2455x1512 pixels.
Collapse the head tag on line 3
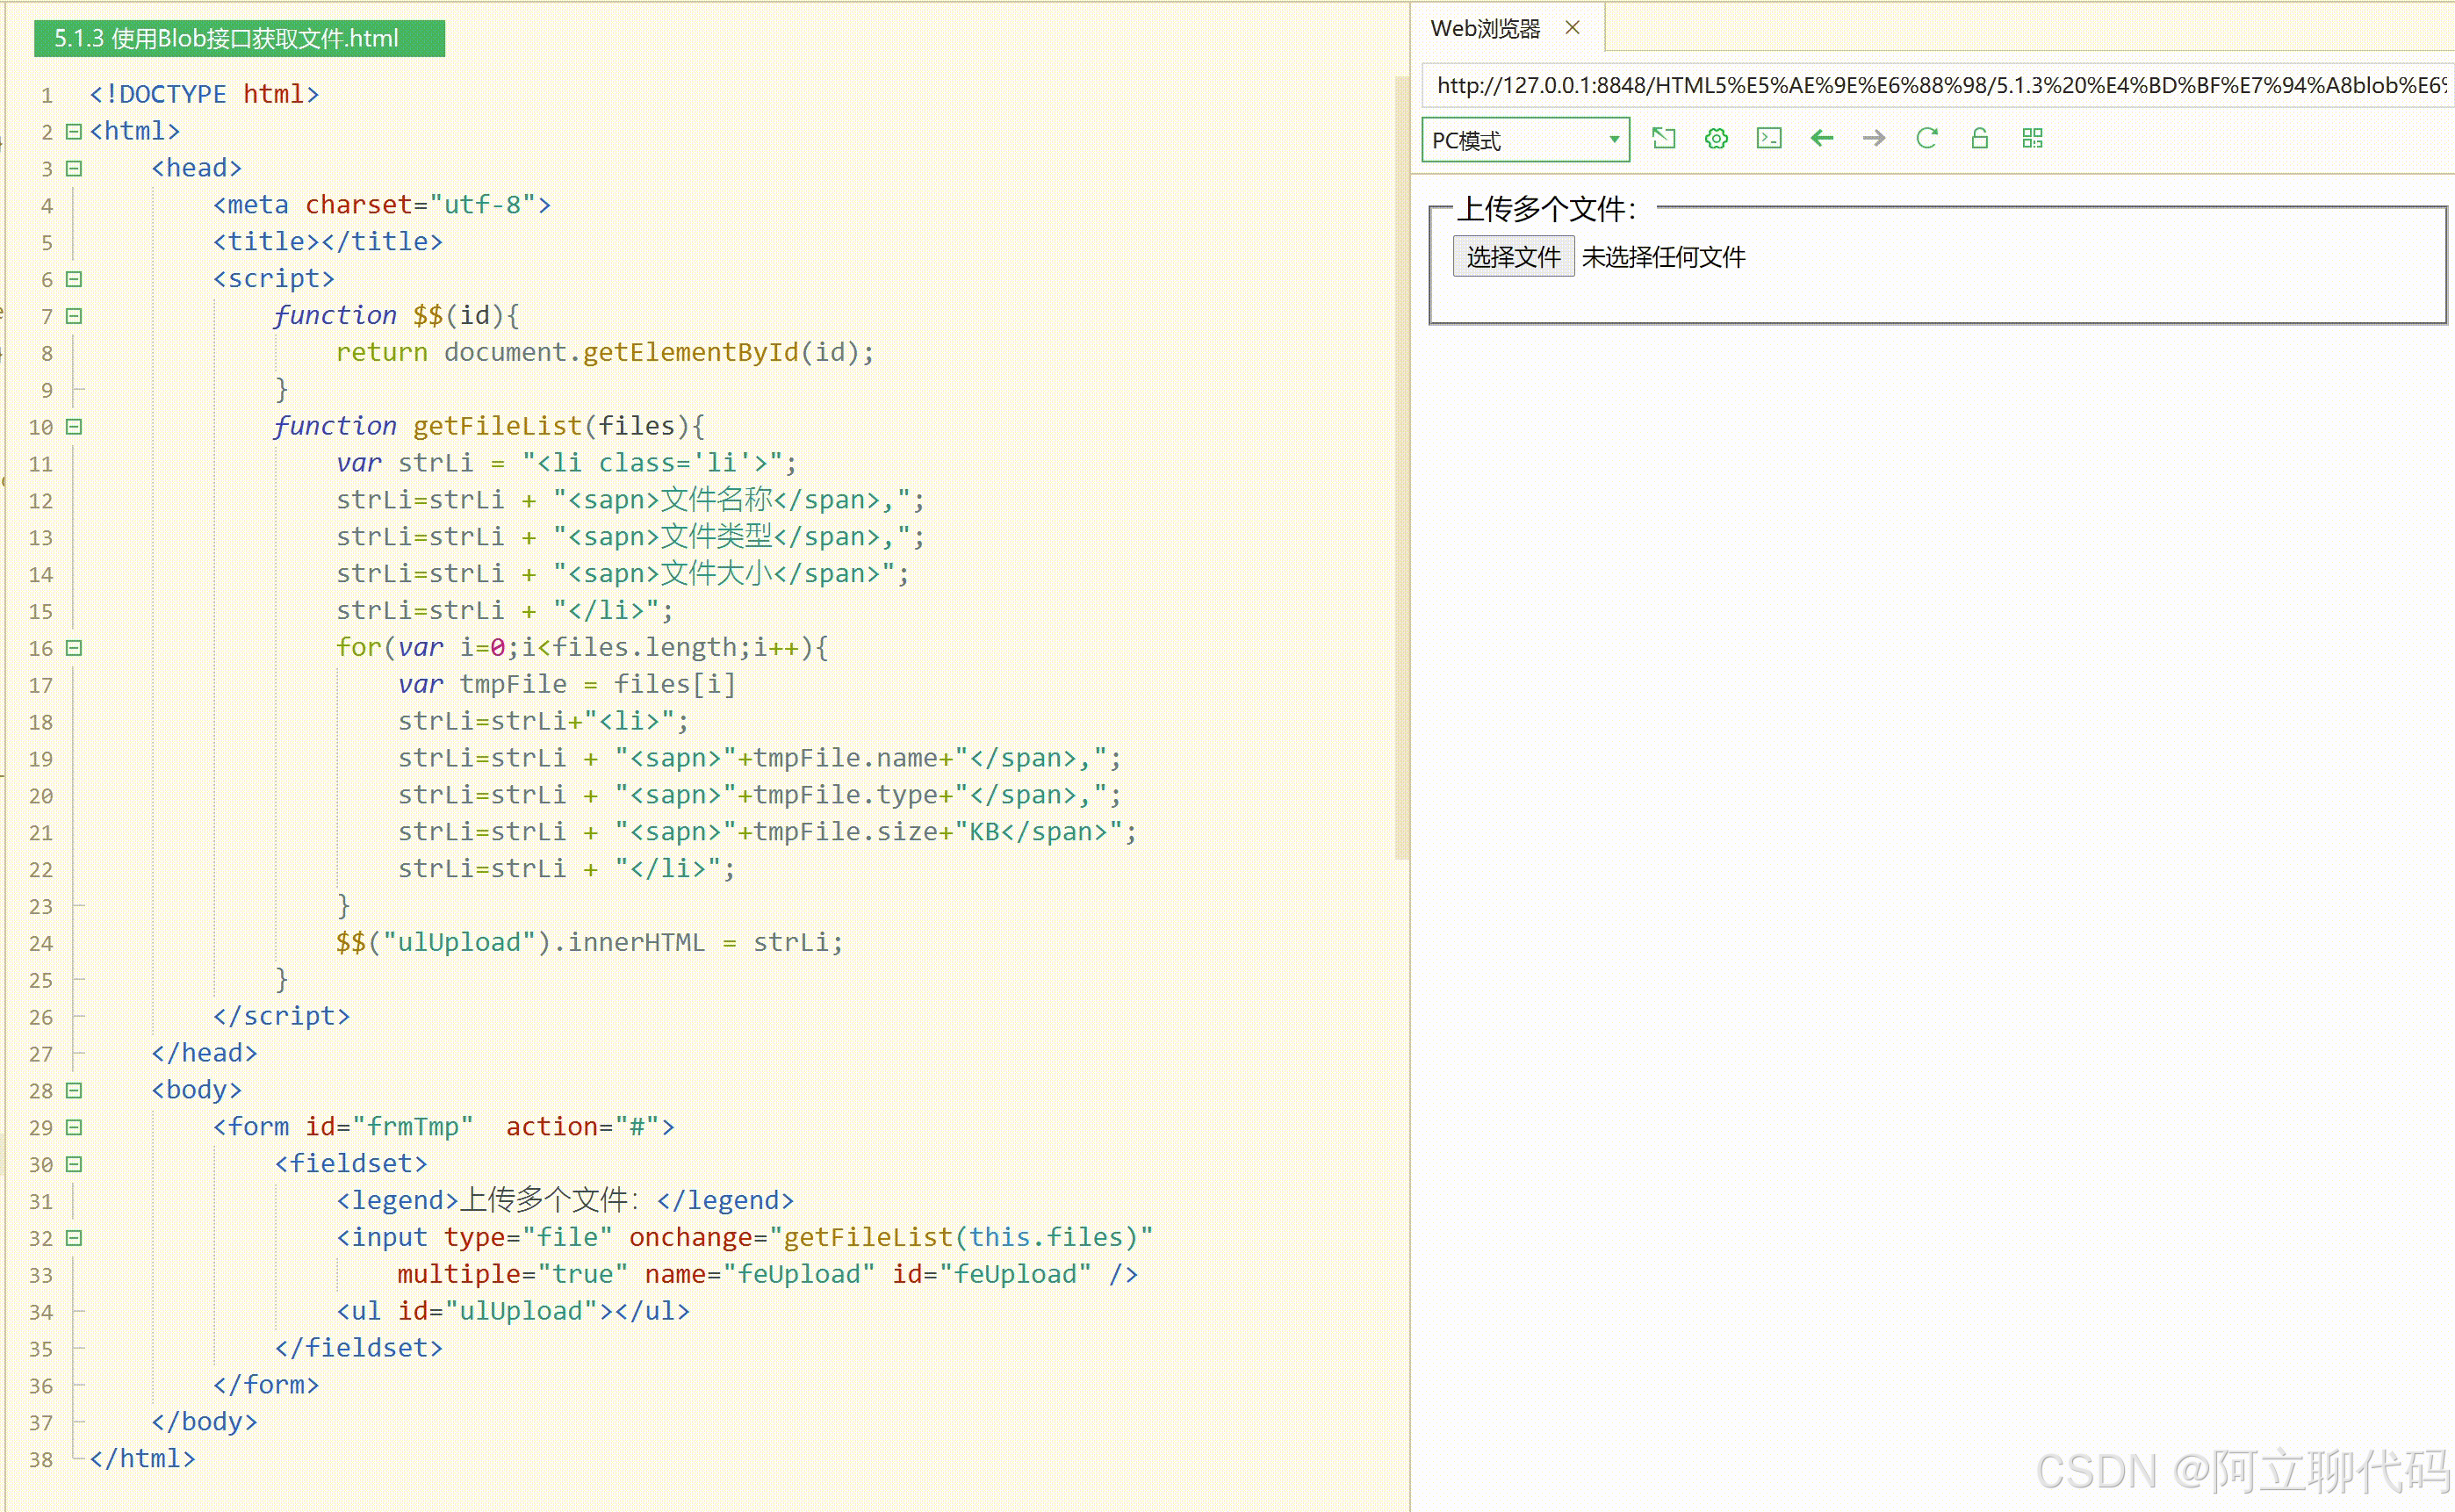tap(73, 168)
